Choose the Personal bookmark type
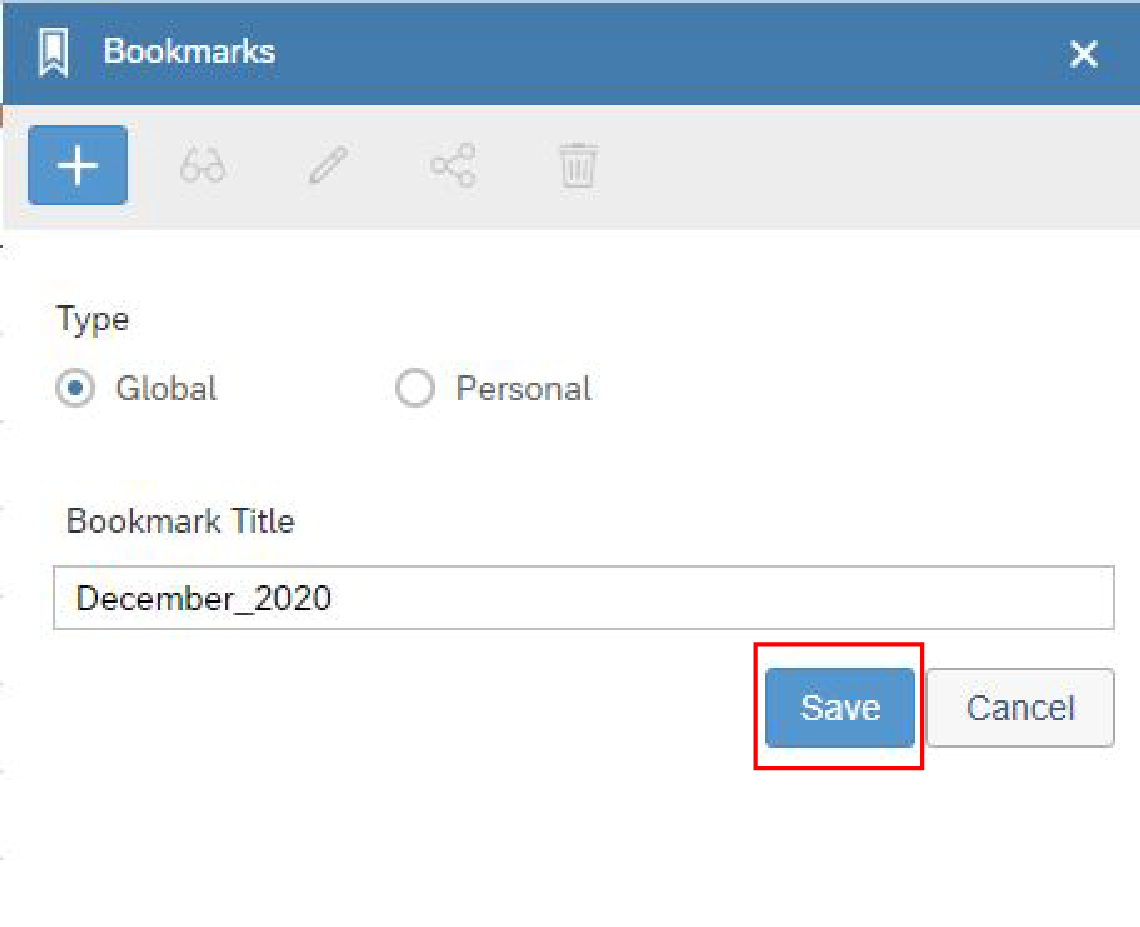The width and height of the screenshot is (1140, 927). pos(415,388)
